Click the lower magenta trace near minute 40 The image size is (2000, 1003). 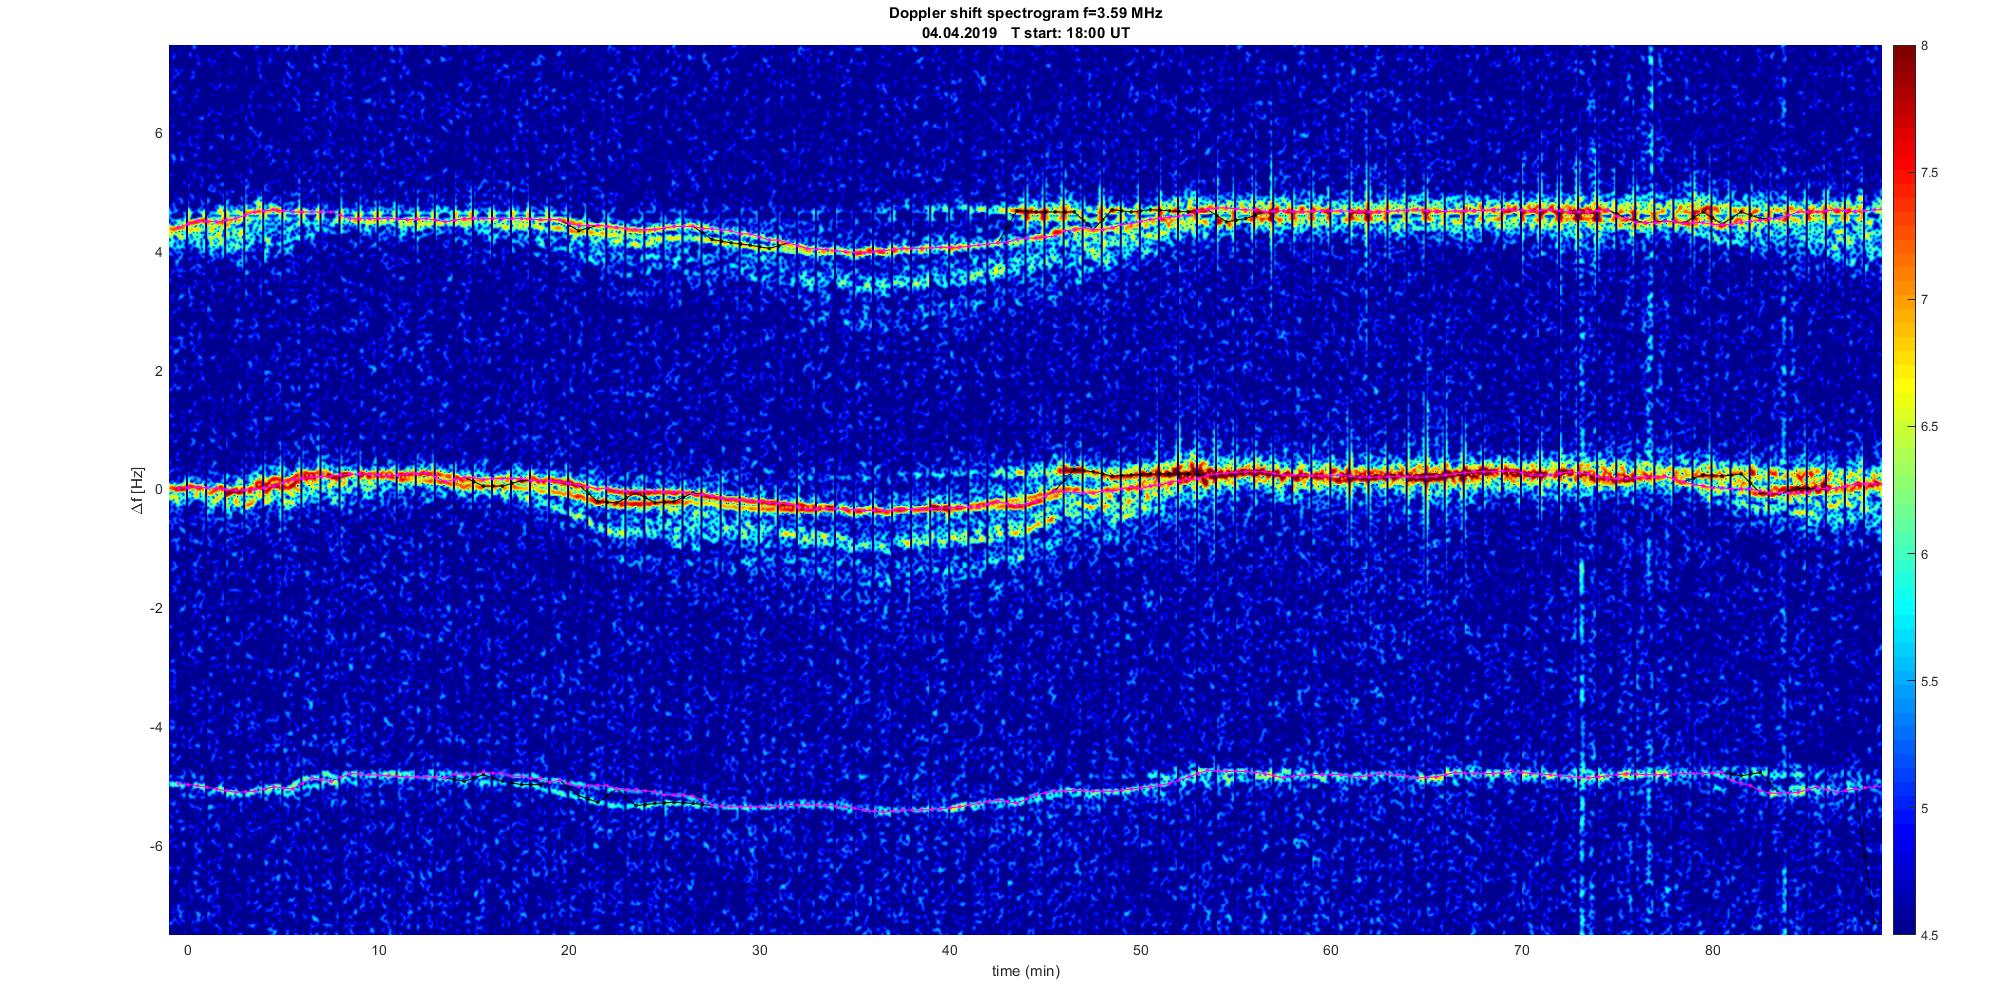tap(950, 808)
